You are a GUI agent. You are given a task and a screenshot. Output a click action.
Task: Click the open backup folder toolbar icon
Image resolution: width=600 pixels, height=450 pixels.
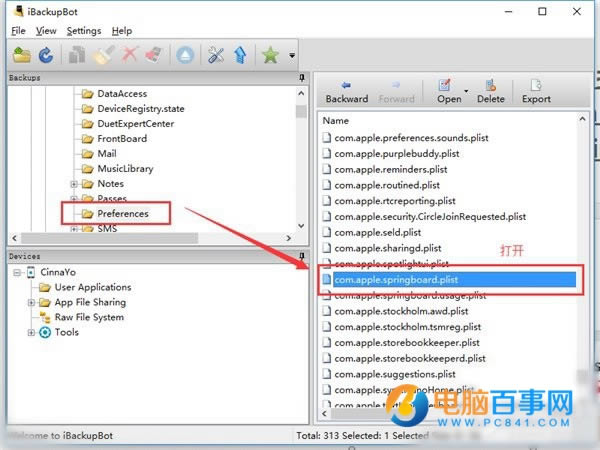click(x=22, y=55)
